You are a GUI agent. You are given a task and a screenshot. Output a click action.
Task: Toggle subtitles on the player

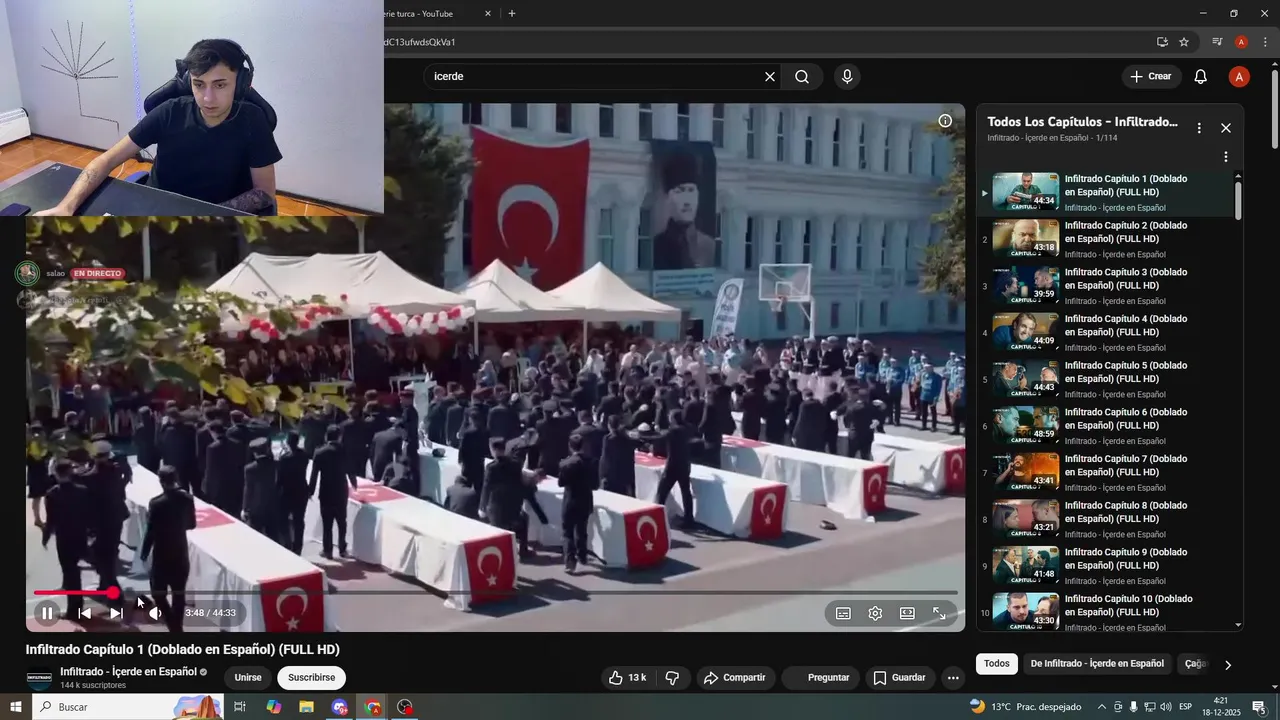tap(843, 613)
